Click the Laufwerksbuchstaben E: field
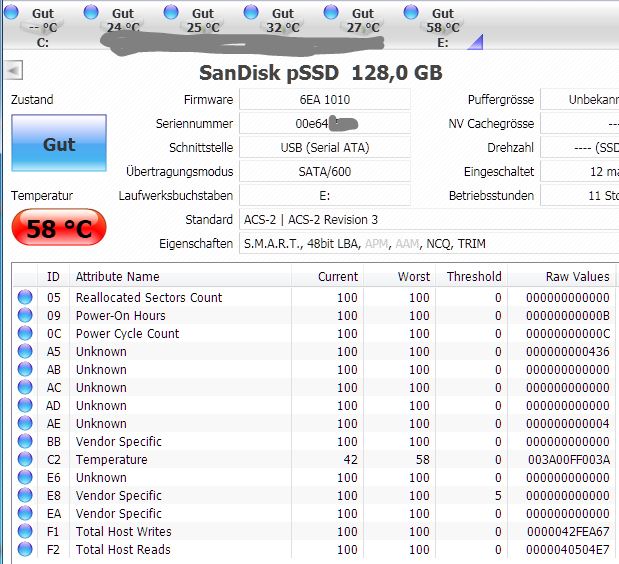Image resolution: width=619 pixels, height=564 pixels. pos(325,195)
